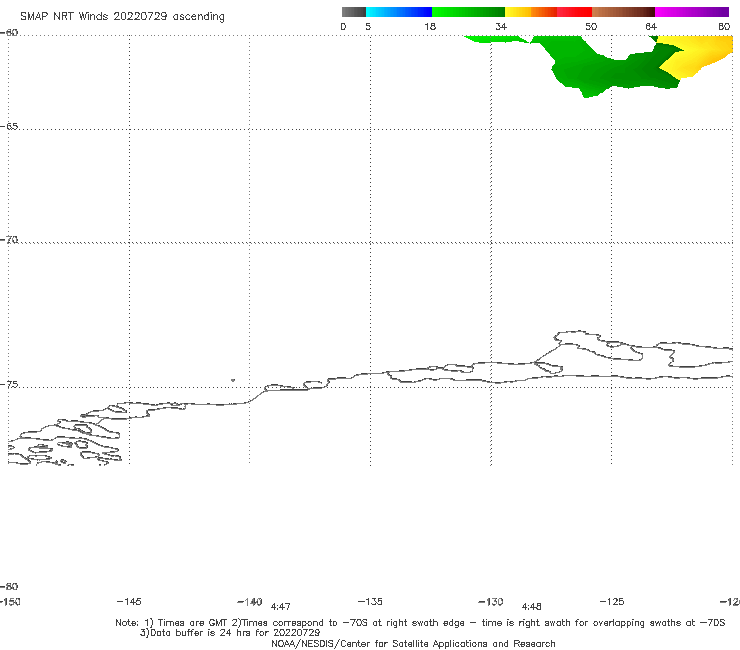Click the blue segment of the wind color bar

tap(399, 12)
